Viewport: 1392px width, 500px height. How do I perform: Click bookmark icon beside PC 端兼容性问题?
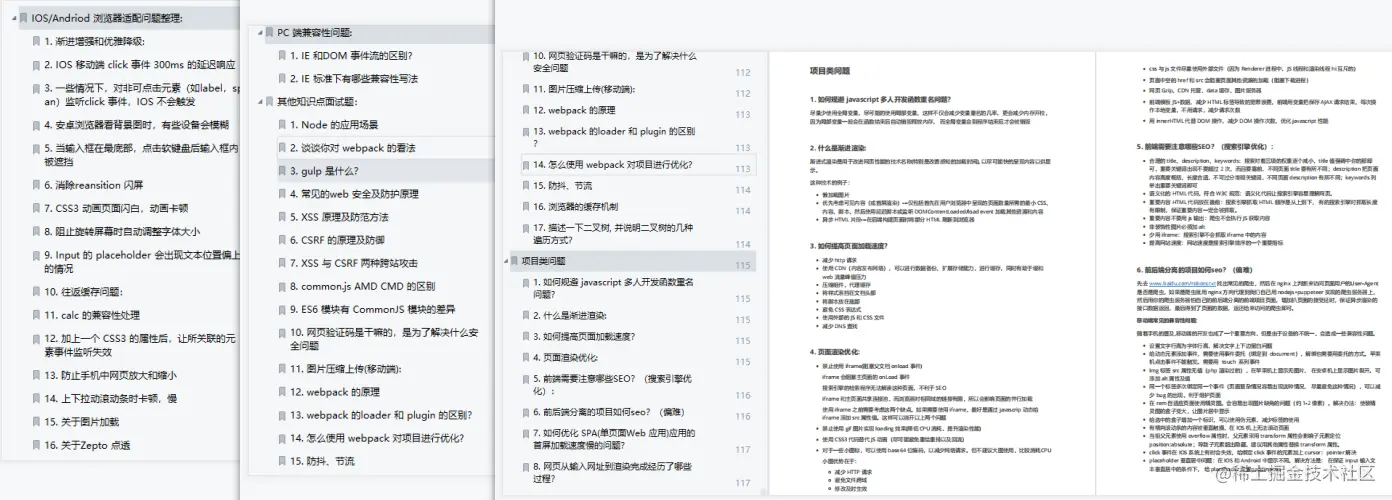pos(268,33)
